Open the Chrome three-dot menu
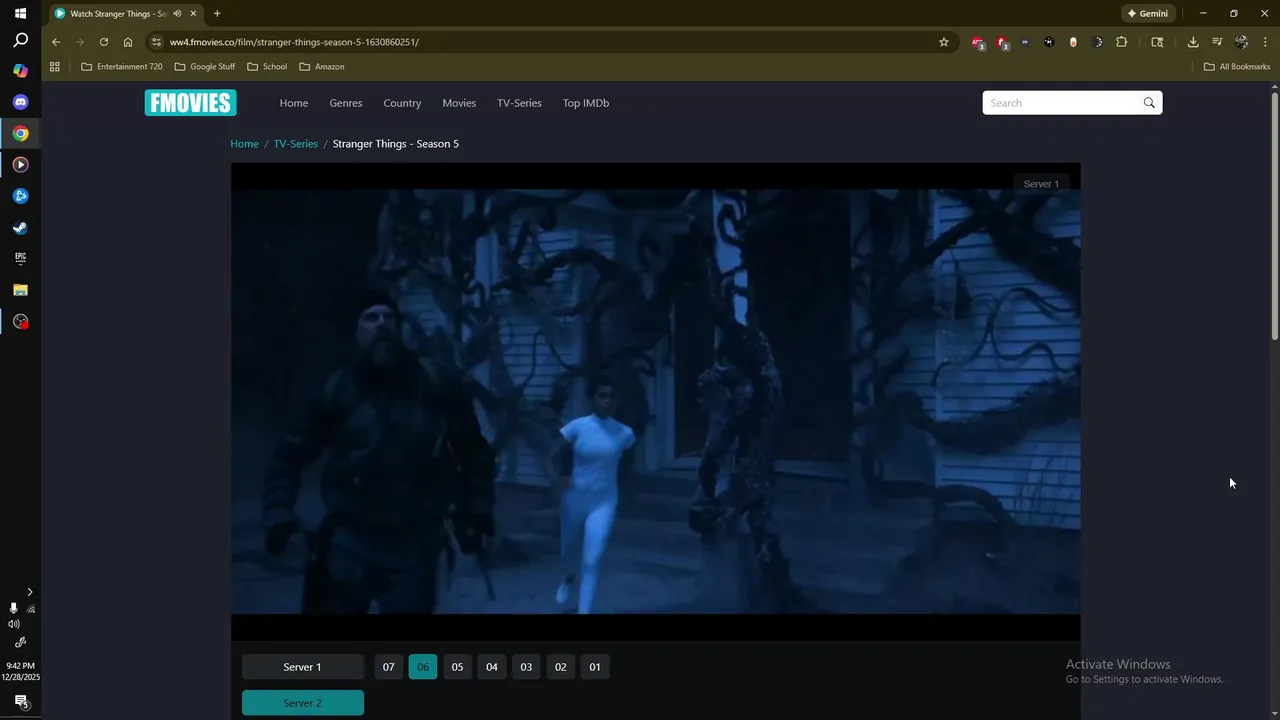This screenshot has width=1280, height=720. pos(1265,42)
